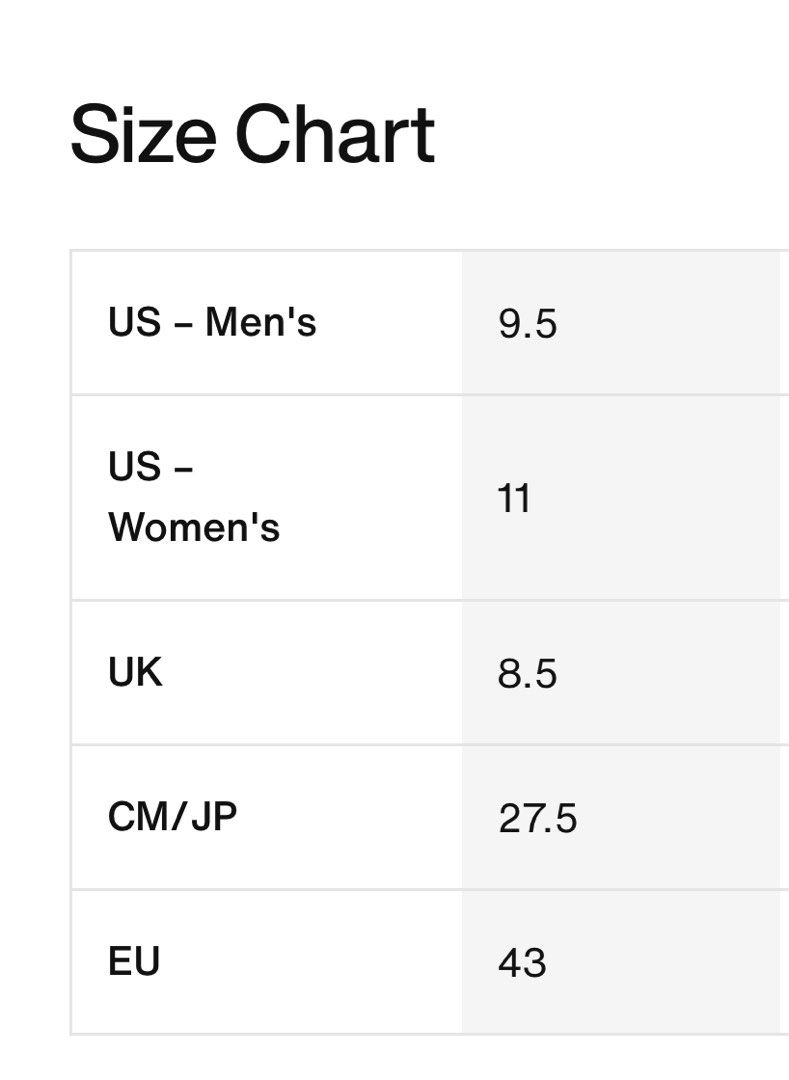This screenshot has height=1080, width=789.
Task: Click the word Women's in row label
Action: coord(194,528)
